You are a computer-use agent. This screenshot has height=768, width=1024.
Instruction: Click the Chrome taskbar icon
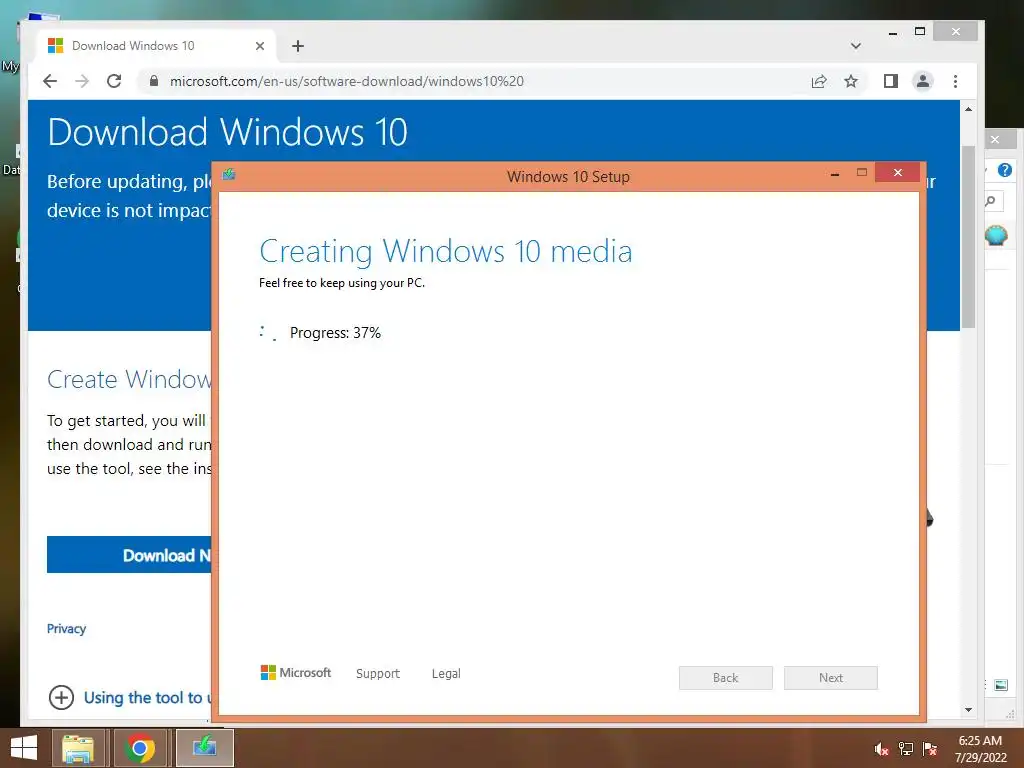point(140,748)
